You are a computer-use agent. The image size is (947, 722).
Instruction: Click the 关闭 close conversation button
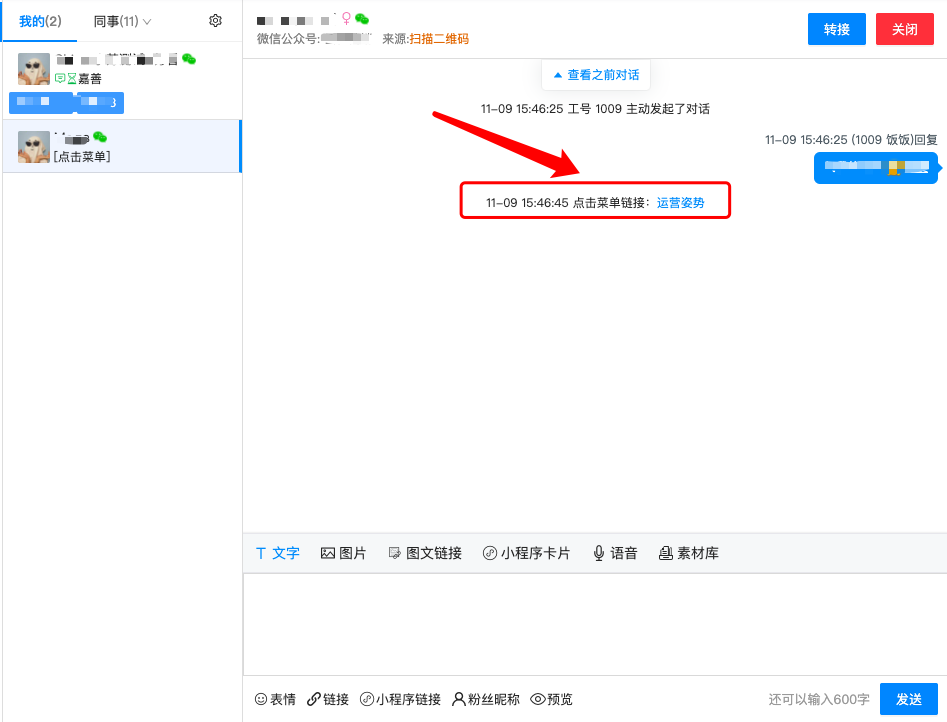904,29
